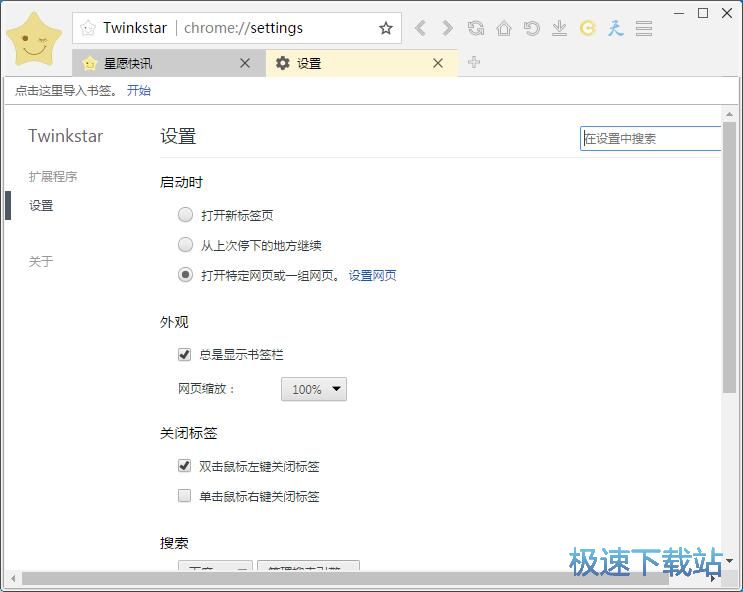Click the 设置网页 link
The height and width of the screenshot is (592, 743).
[x=372, y=276]
